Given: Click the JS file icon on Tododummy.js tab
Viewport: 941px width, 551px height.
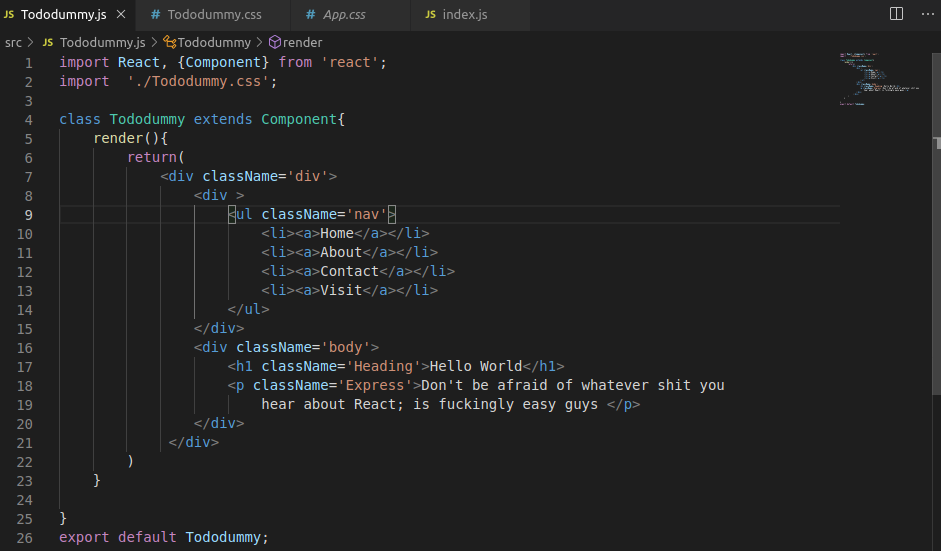Looking at the screenshot, I should point(9,14).
